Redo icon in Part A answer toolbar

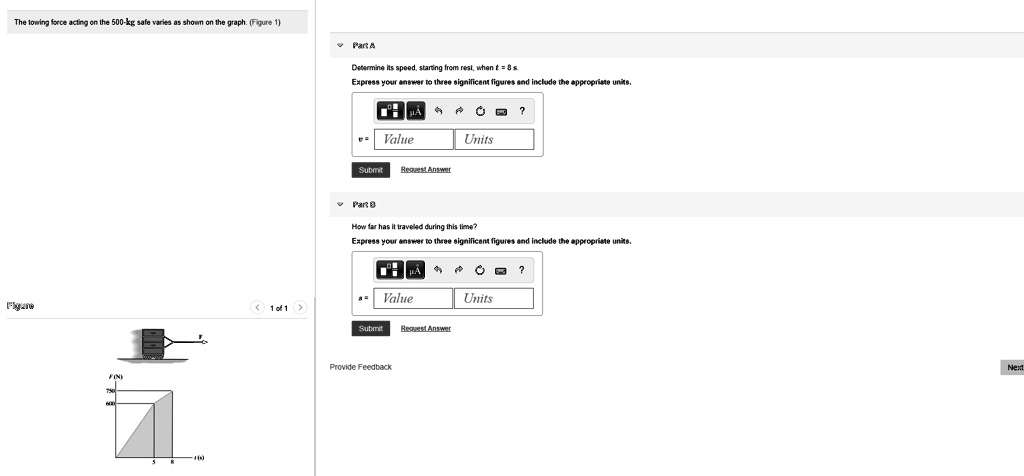click(x=459, y=112)
